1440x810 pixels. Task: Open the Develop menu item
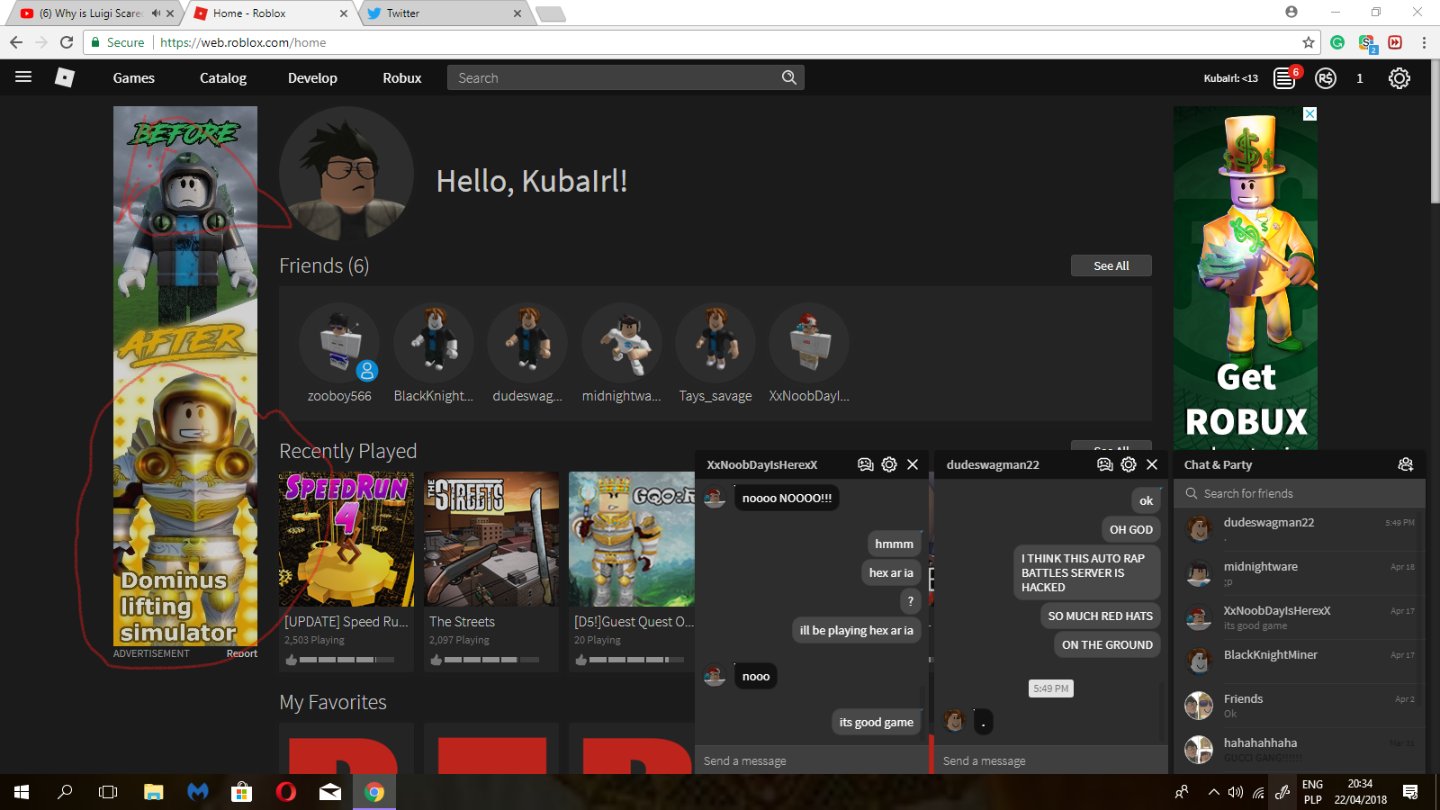312,77
